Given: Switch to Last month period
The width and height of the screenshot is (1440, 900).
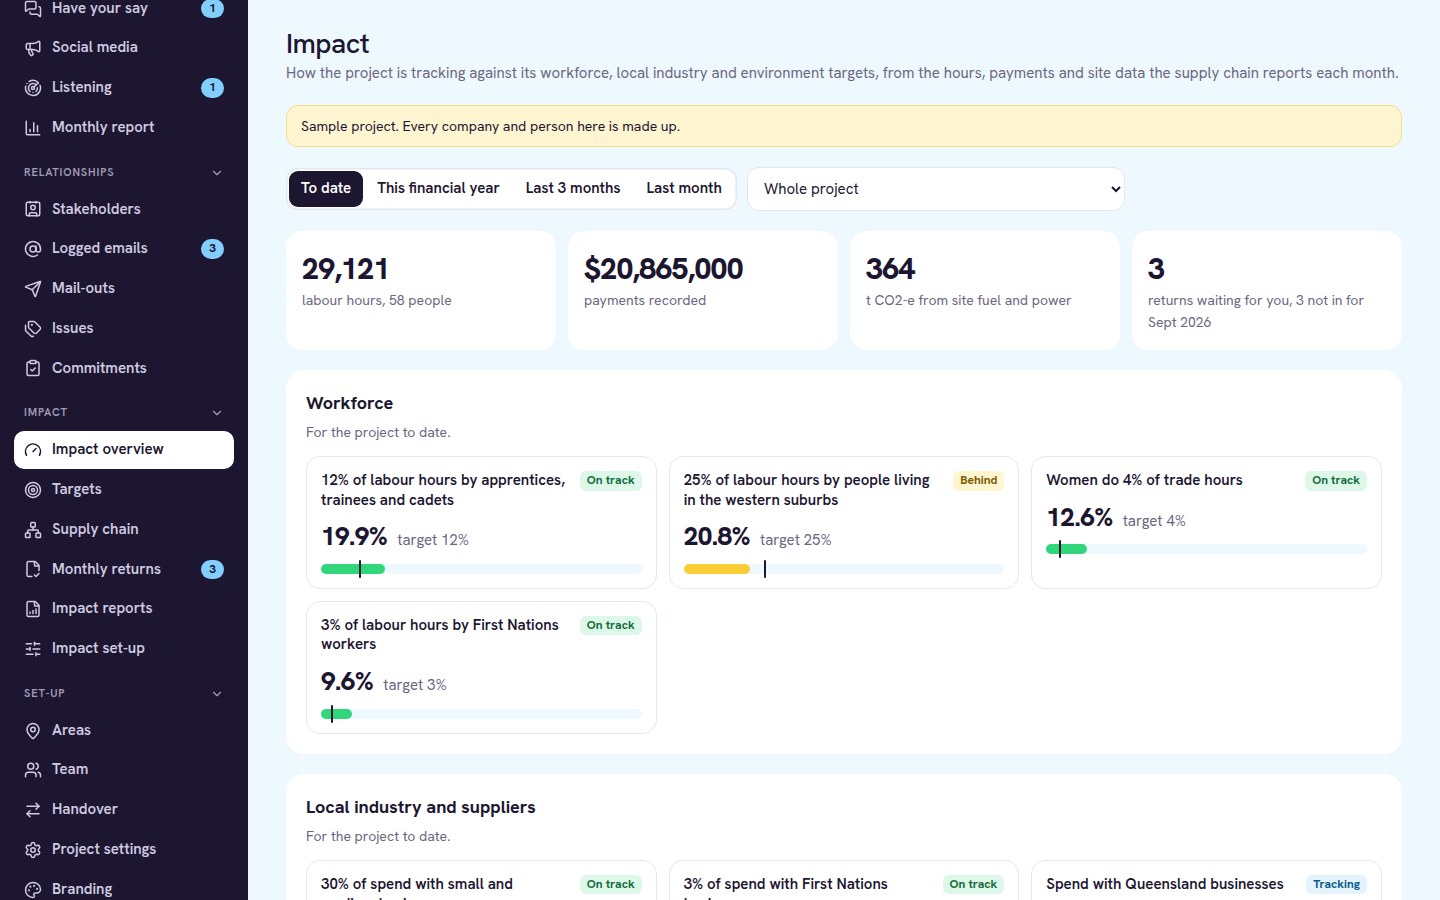Looking at the screenshot, I should (x=684, y=188).
